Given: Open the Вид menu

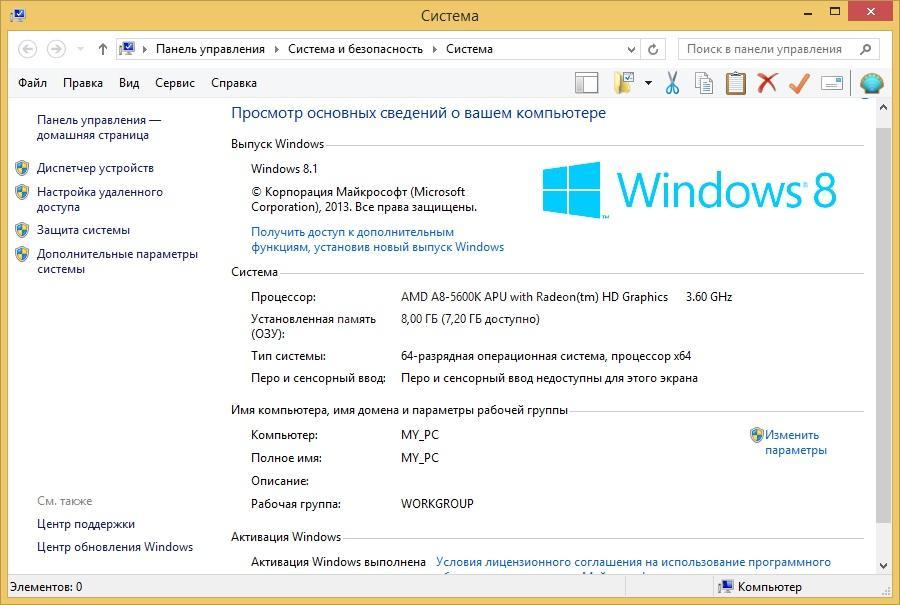Looking at the screenshot, I should coord(129,83).
